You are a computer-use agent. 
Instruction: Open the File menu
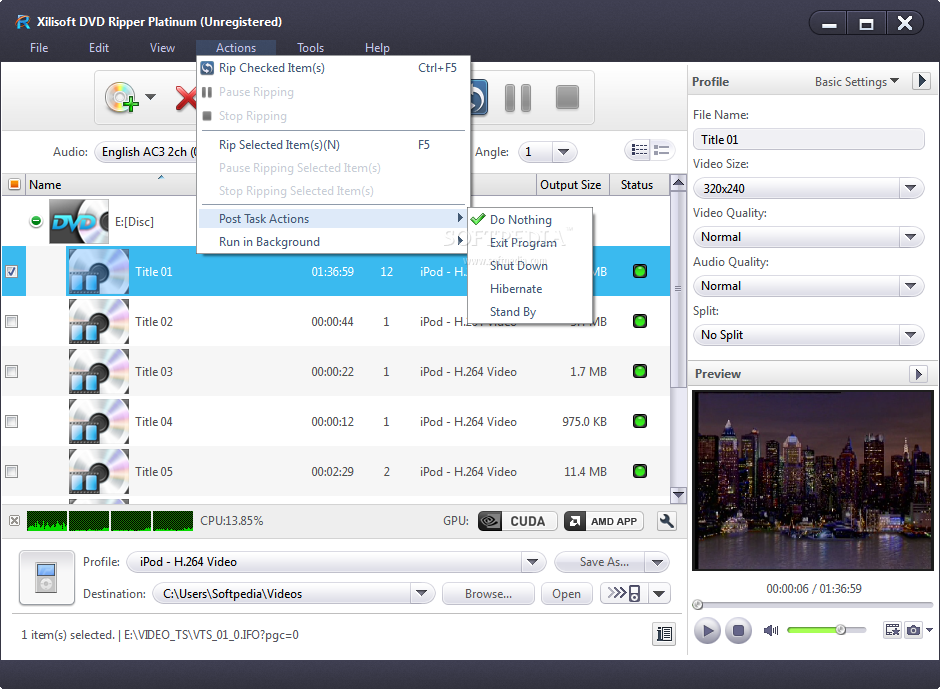39,47
